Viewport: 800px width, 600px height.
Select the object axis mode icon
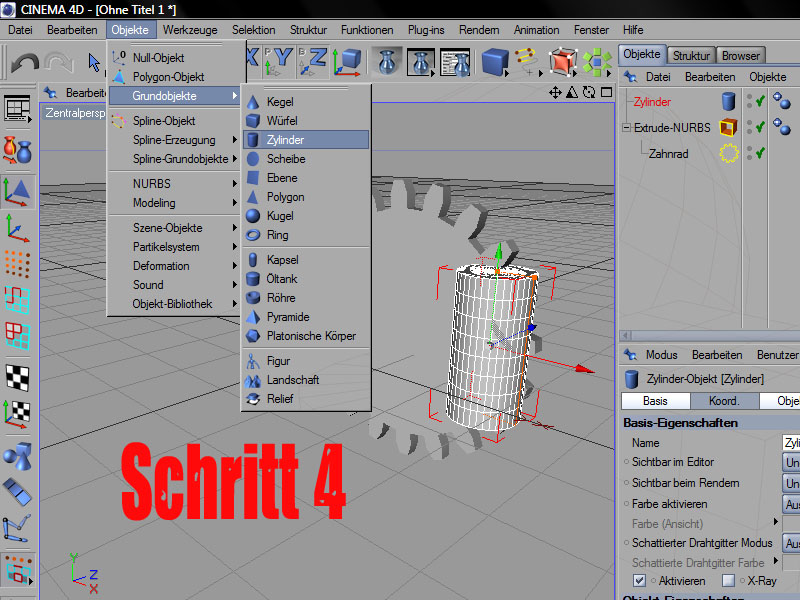17,228
